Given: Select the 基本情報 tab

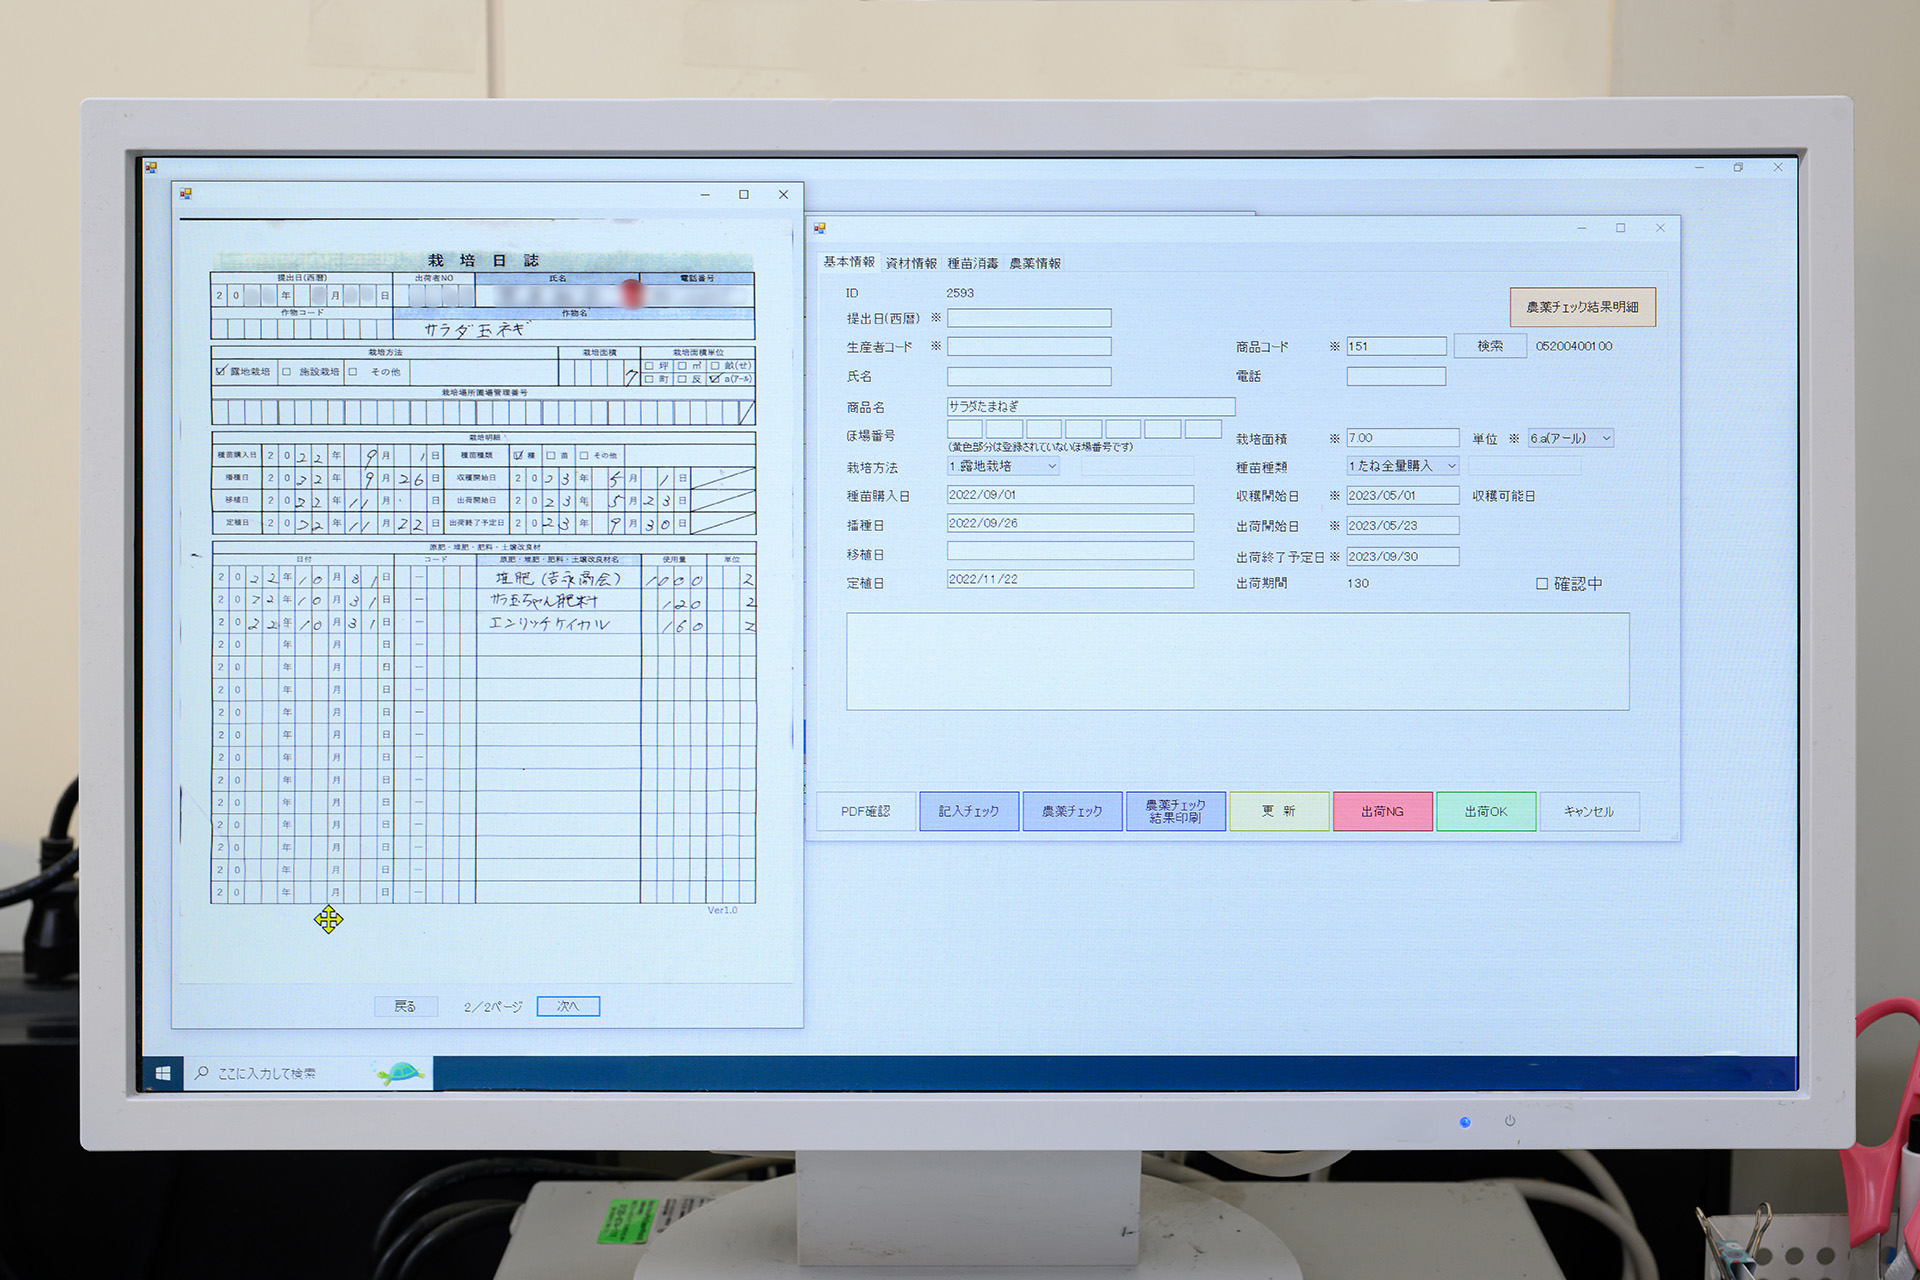Looking at the screenshot, I should click(x=849, y=262).
